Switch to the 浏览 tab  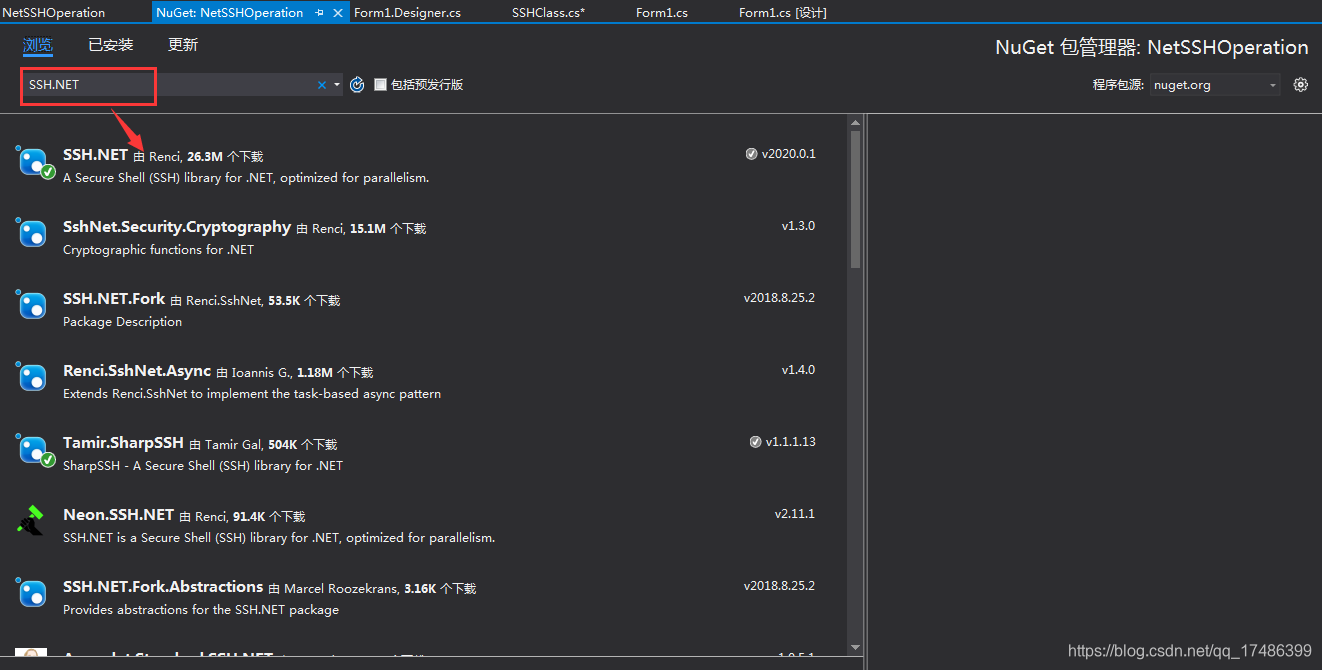click(38, 45)
